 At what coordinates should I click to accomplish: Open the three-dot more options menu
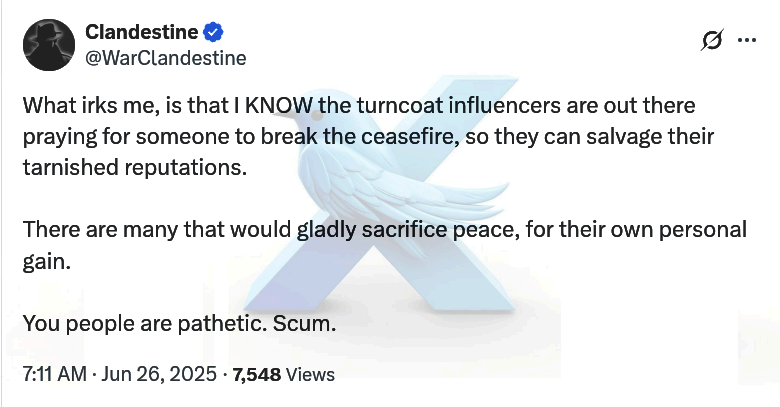746,40
